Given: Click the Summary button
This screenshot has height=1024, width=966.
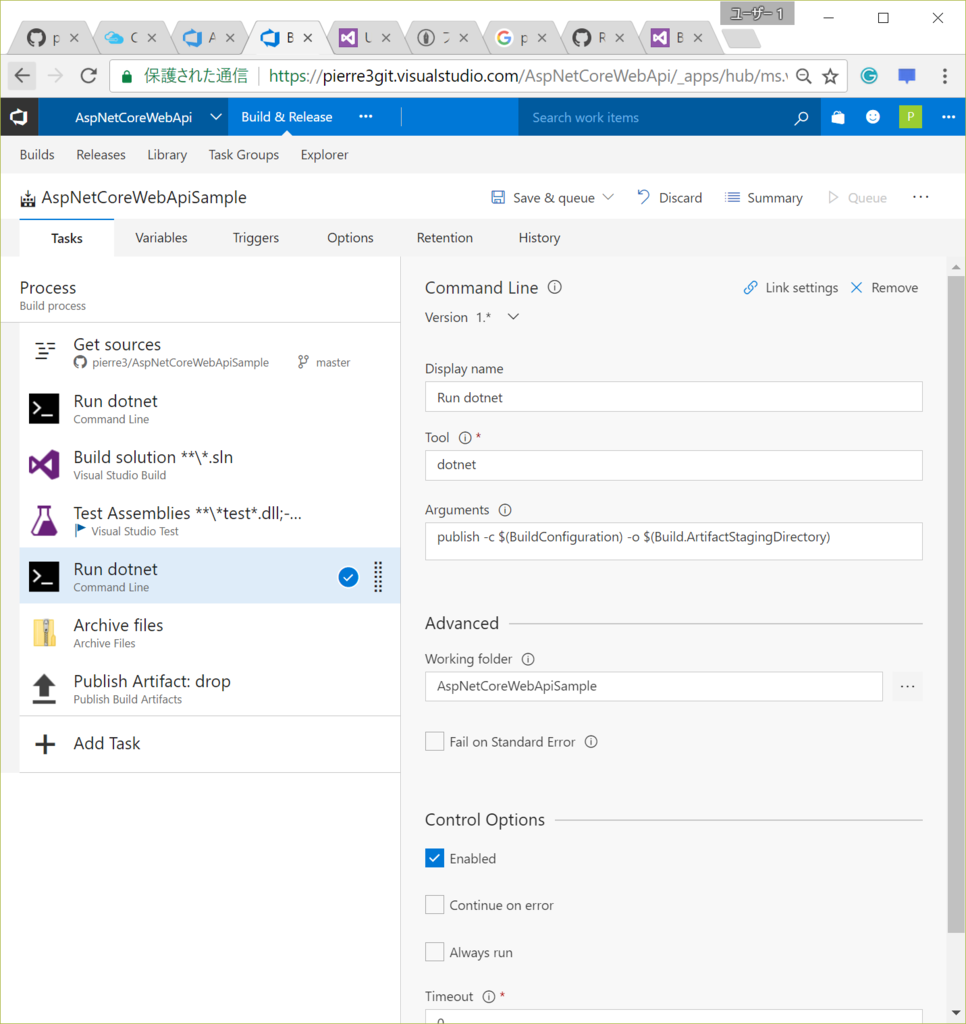Looking at the screenshot, I should click(764, 197).
